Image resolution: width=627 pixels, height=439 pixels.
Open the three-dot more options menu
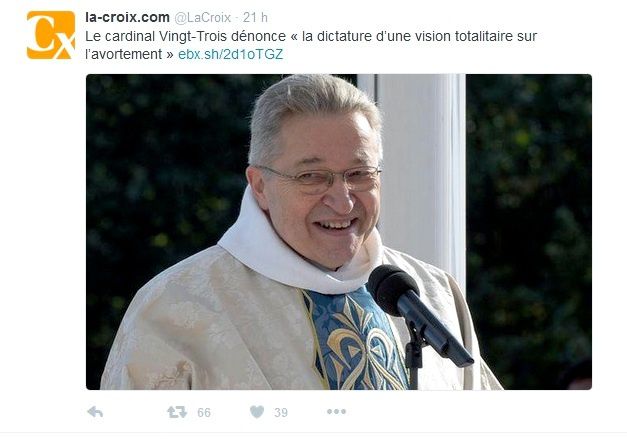pos(336,411)
